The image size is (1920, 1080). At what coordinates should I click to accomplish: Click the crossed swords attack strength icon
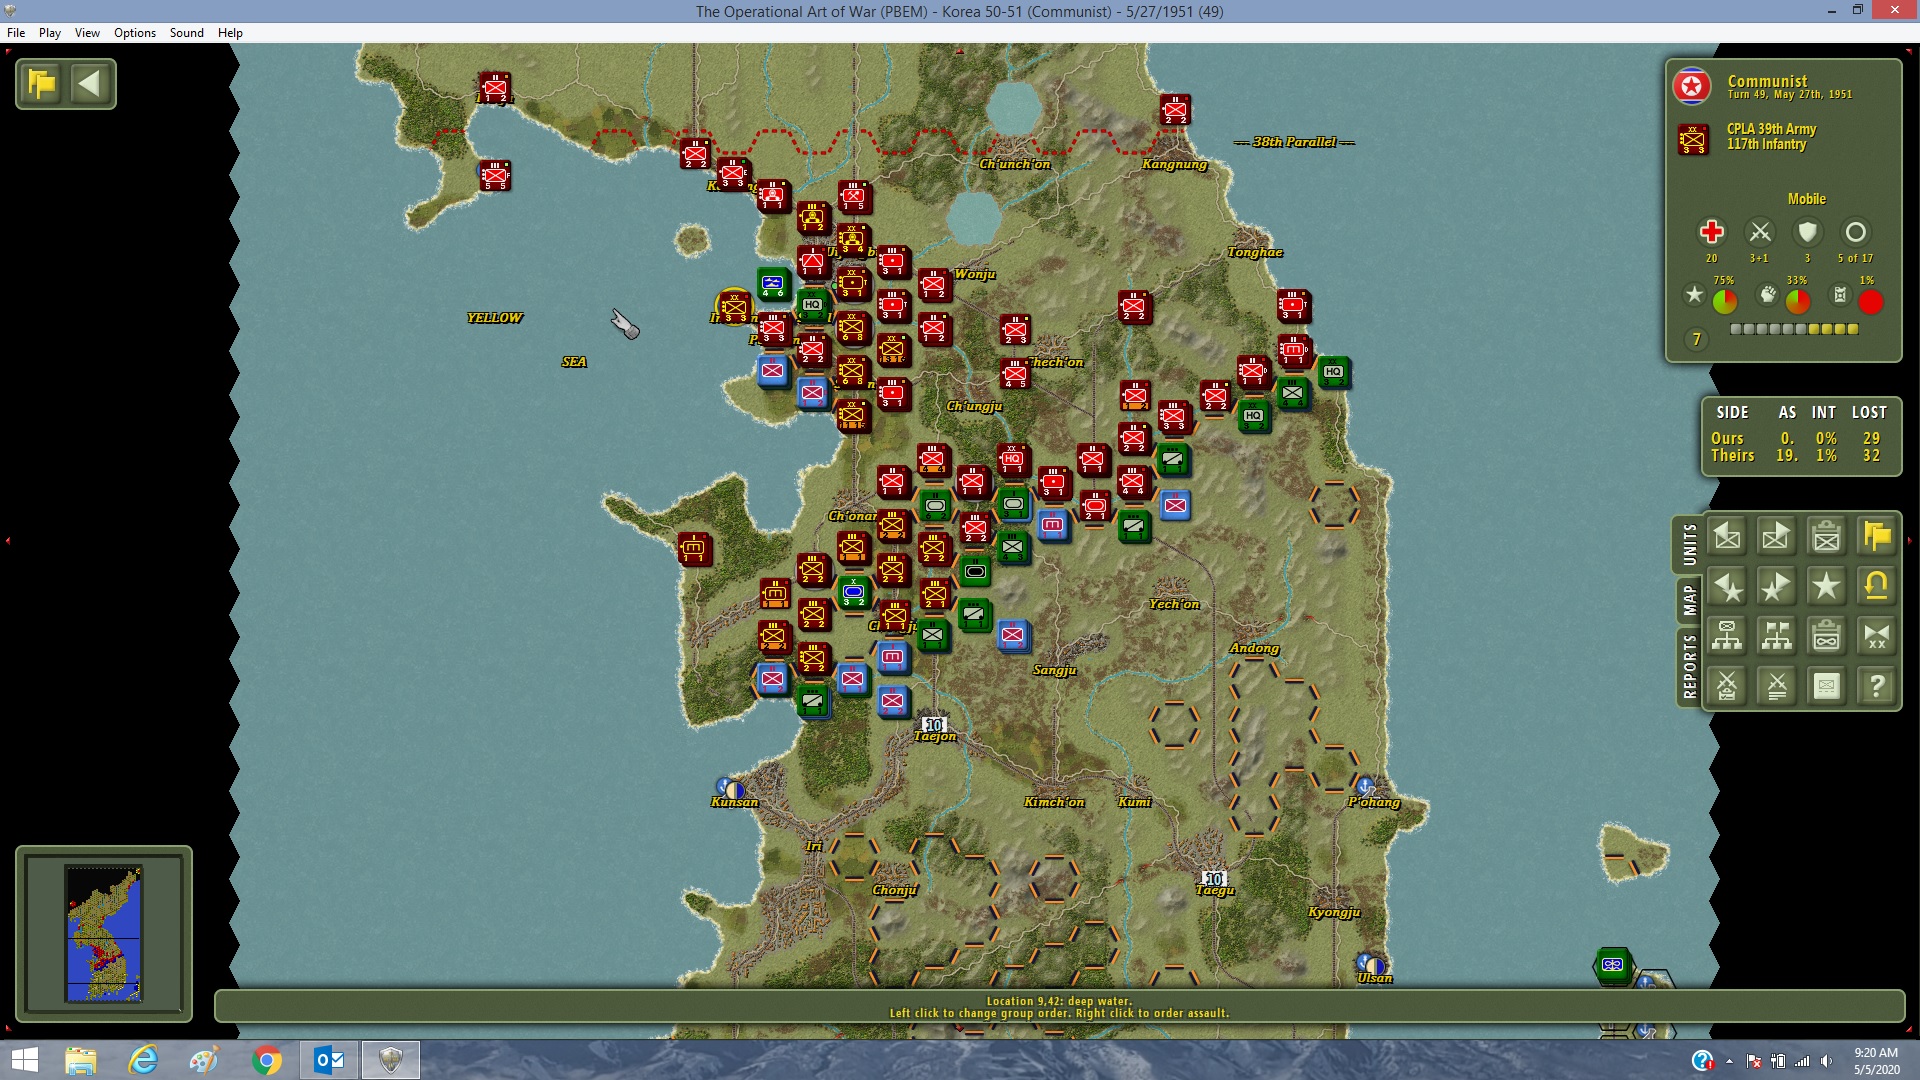tap(1759, 232)
